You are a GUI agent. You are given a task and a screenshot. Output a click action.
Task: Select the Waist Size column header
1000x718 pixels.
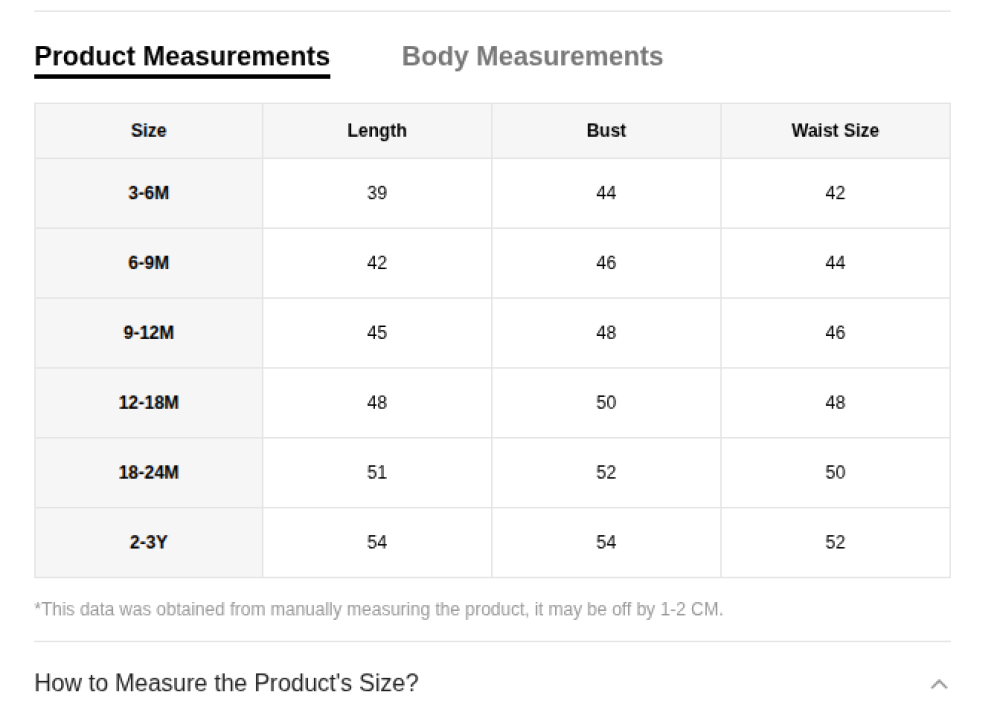tap(835, 131)
